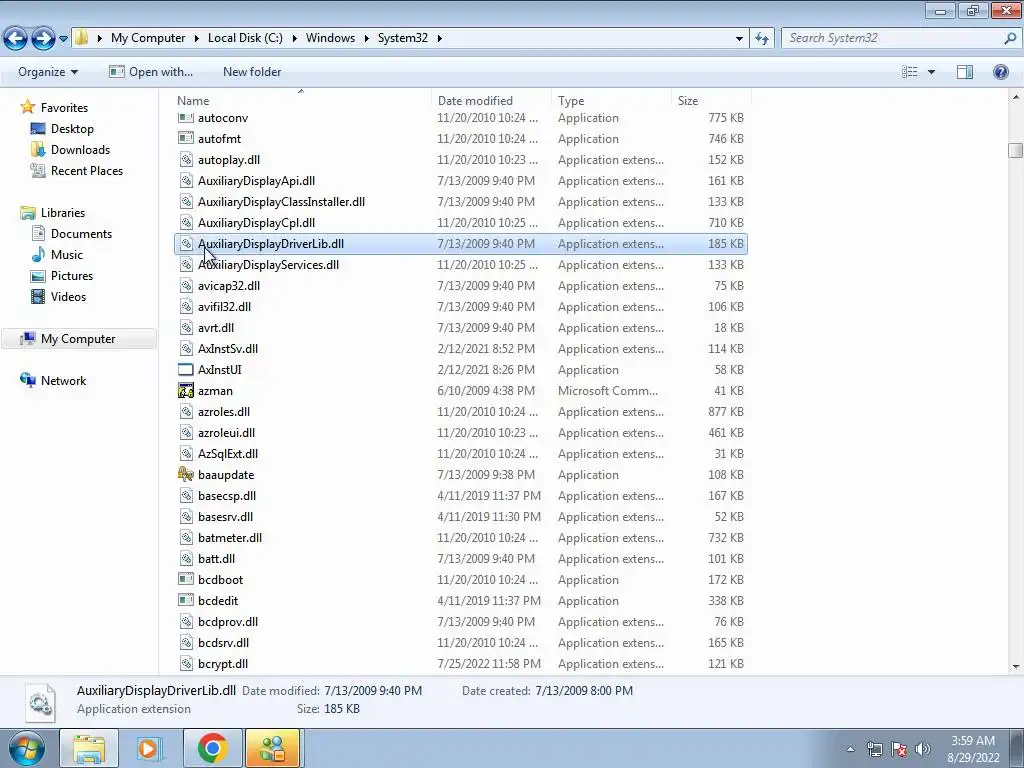Create a New folder
Viewport: 1024px width, 768px height.
click(x=252, y=72)
